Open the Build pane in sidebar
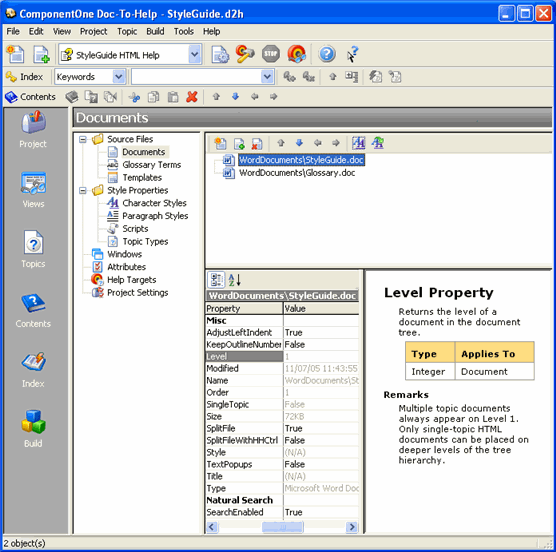 pos(33,428)
